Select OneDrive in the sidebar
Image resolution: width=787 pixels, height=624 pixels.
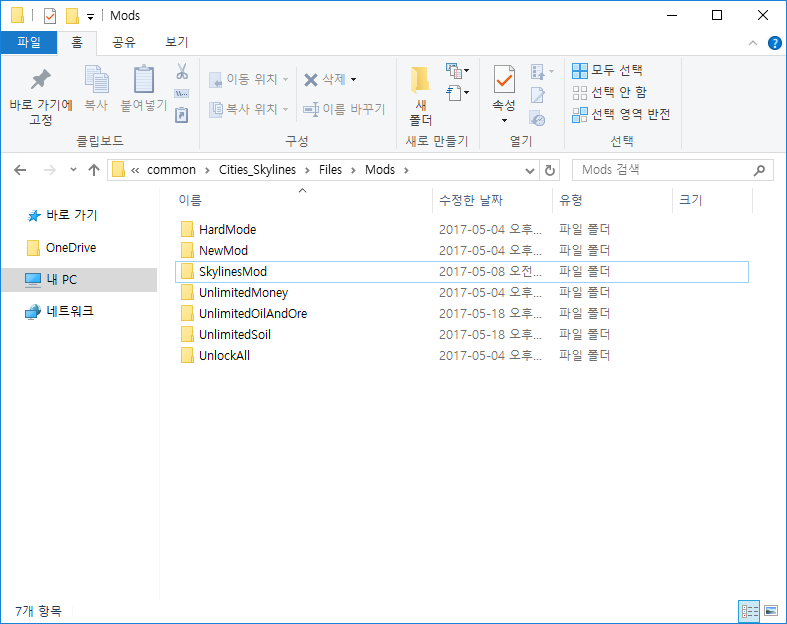coord(61,247)
